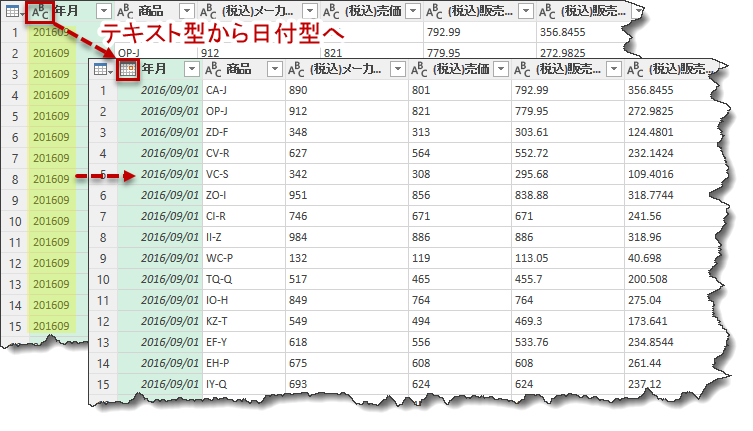Open the table menu icon of the back table

point(14,12)
